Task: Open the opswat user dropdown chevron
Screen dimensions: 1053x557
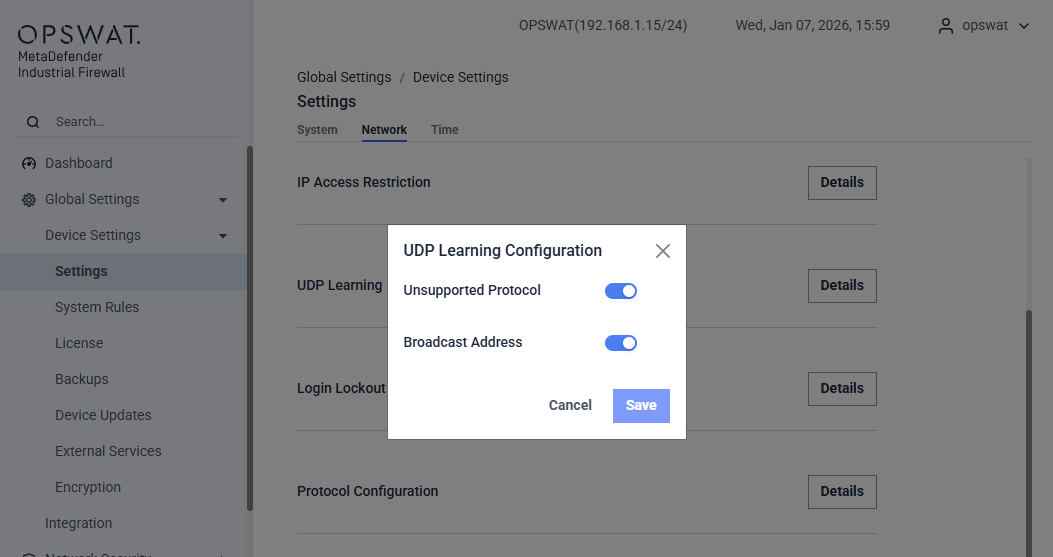Action: click(1023, 26)
